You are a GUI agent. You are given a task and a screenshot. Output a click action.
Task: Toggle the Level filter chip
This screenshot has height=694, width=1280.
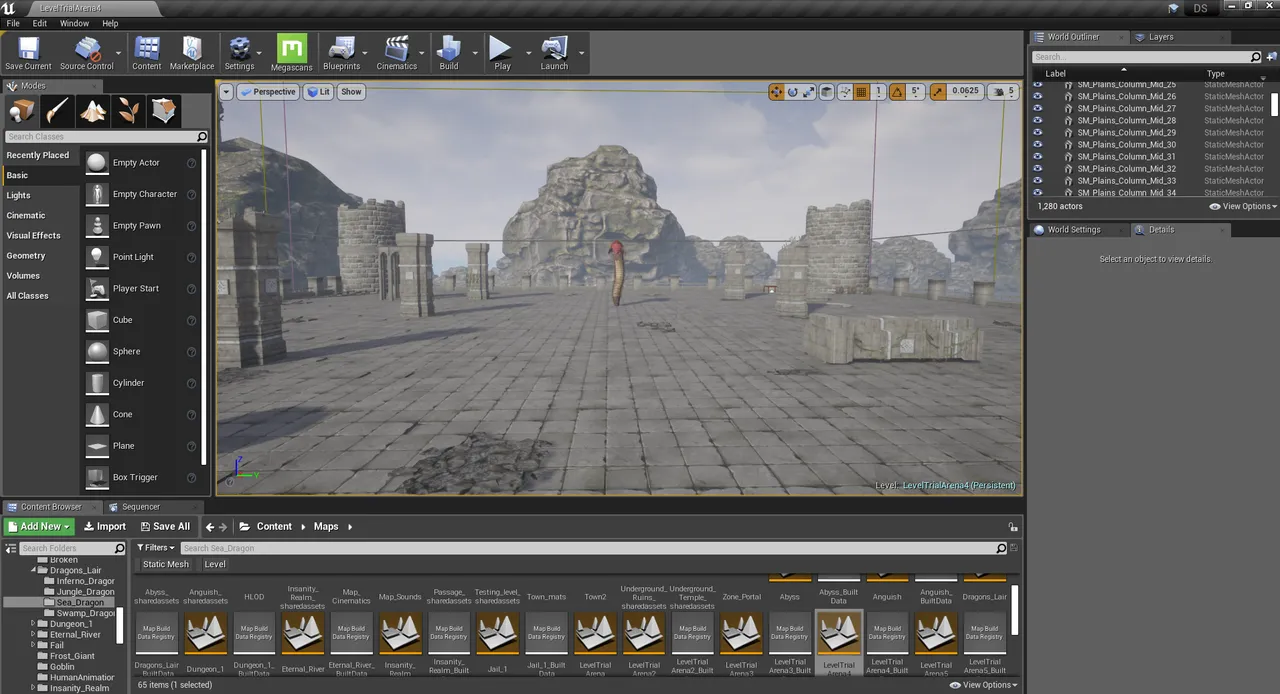215,564
